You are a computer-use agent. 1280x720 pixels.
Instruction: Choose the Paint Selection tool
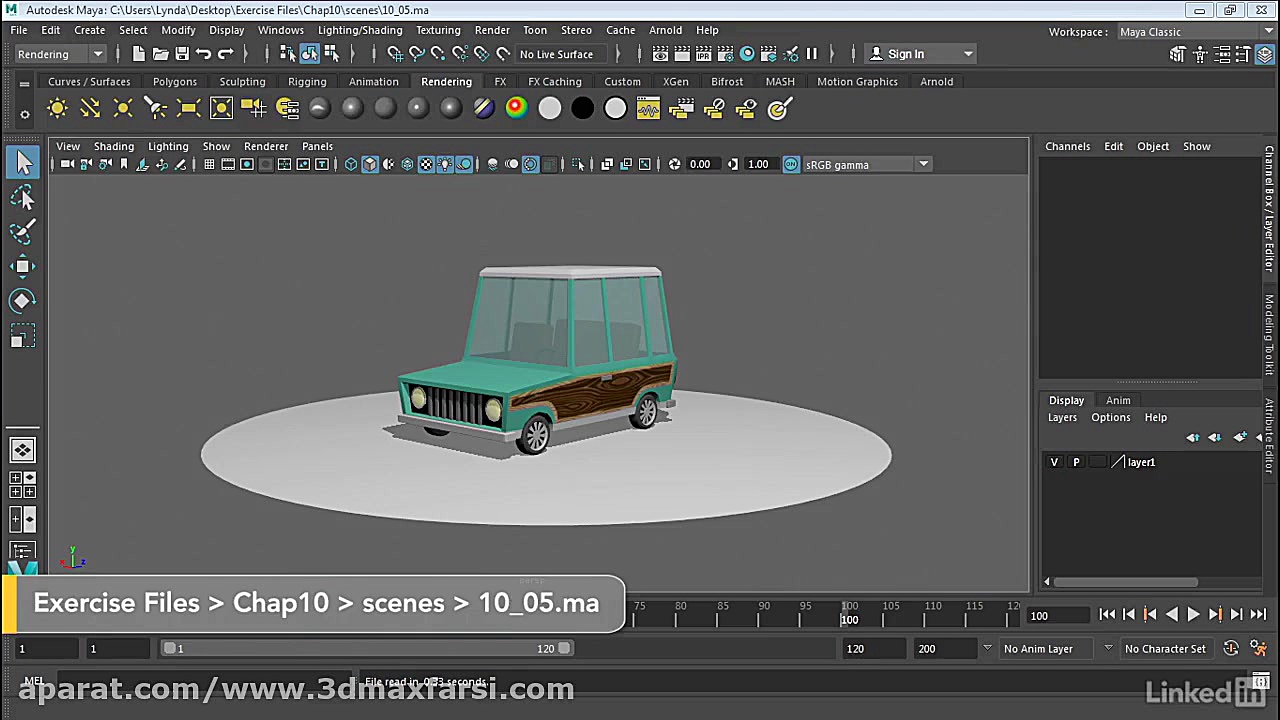(x=23, y=232)
